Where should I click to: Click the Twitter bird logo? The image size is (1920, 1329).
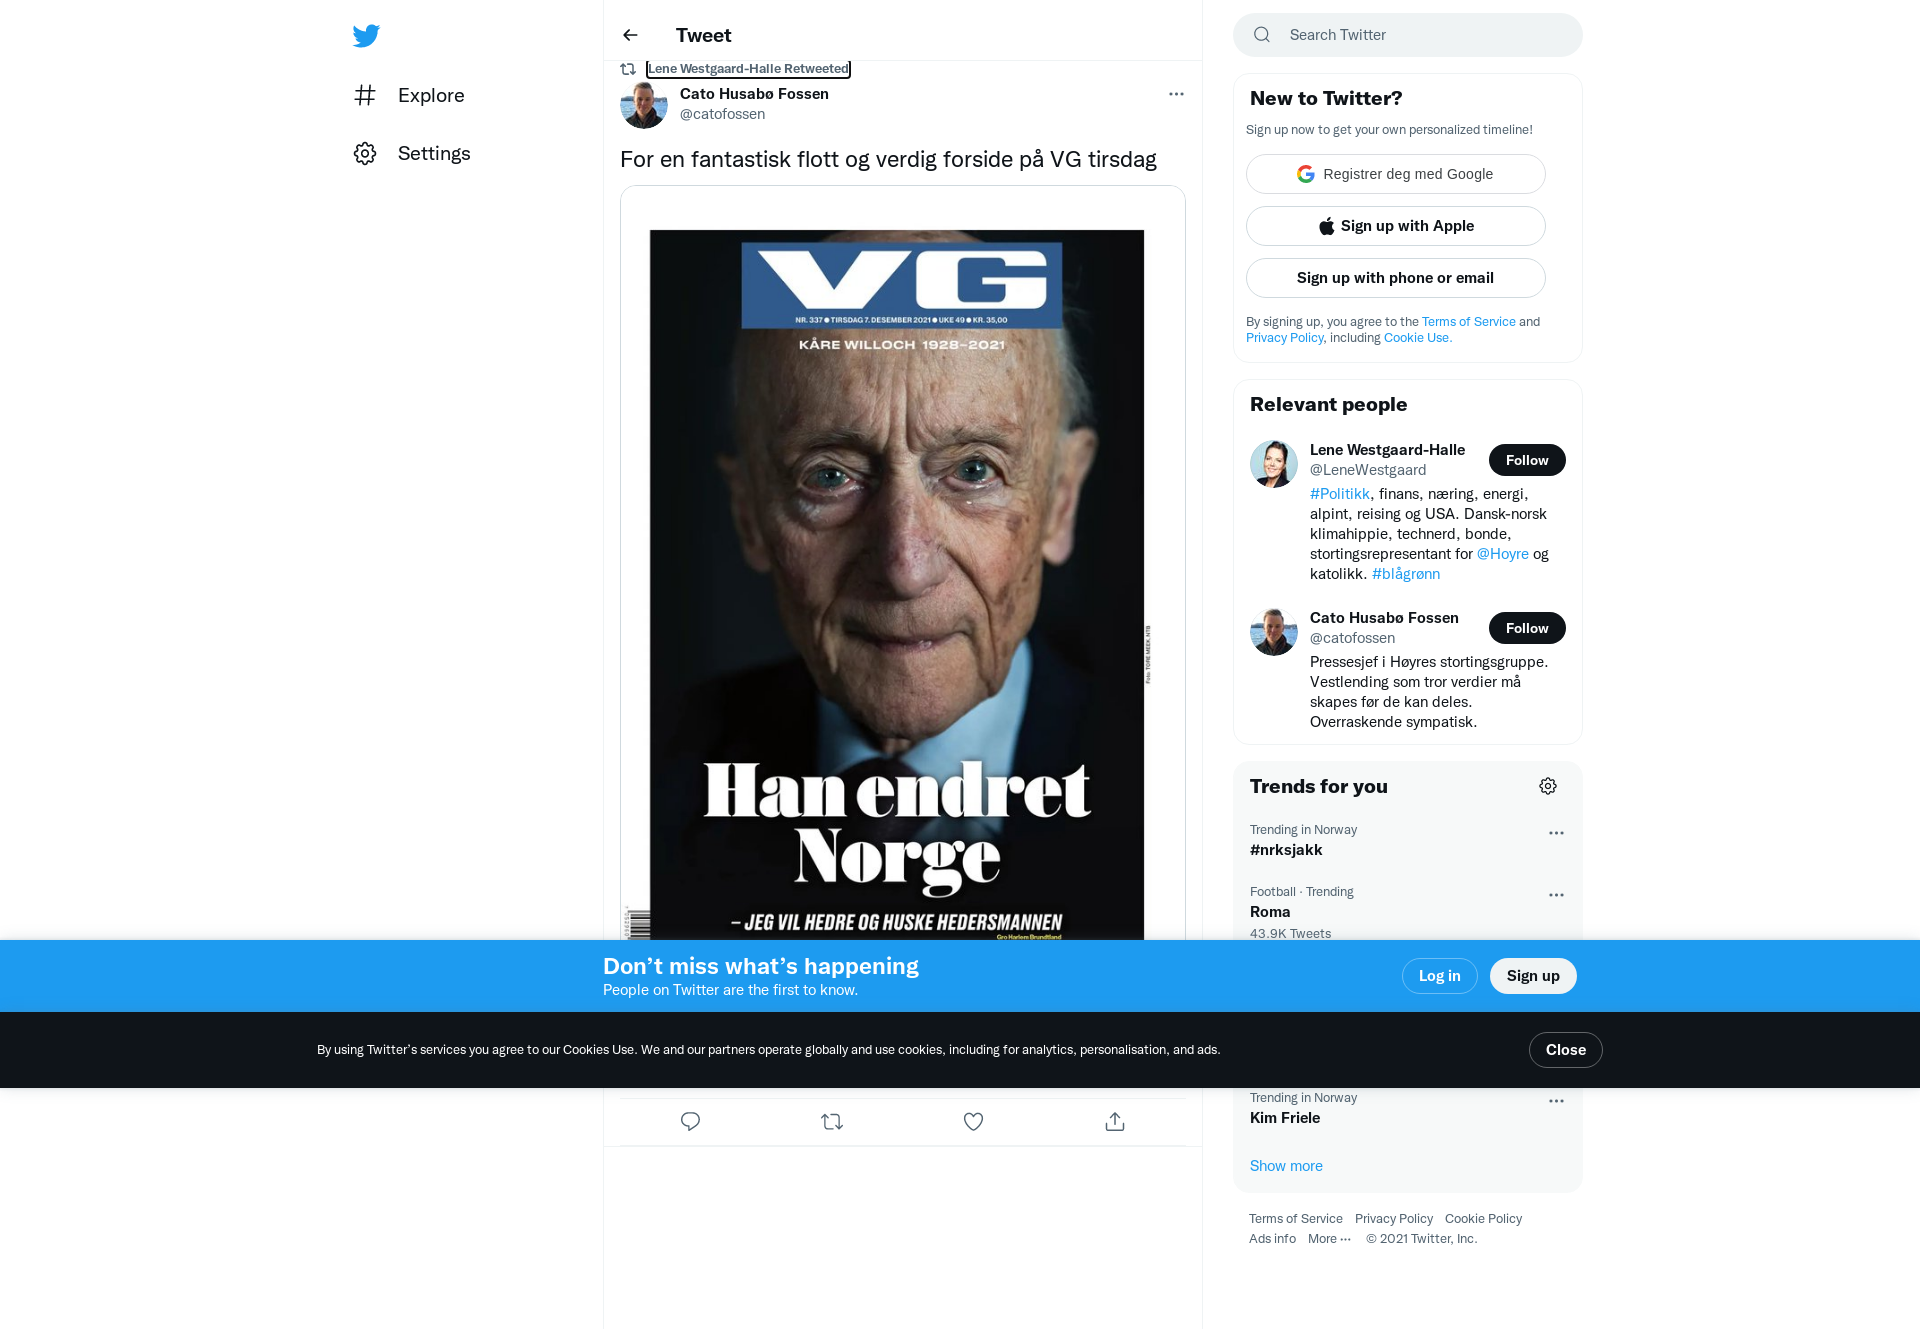(366, 36)
